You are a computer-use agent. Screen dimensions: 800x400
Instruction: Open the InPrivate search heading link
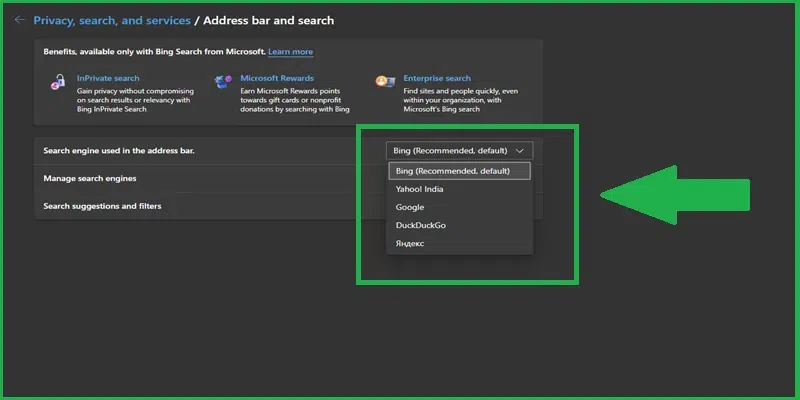(108, 78)
